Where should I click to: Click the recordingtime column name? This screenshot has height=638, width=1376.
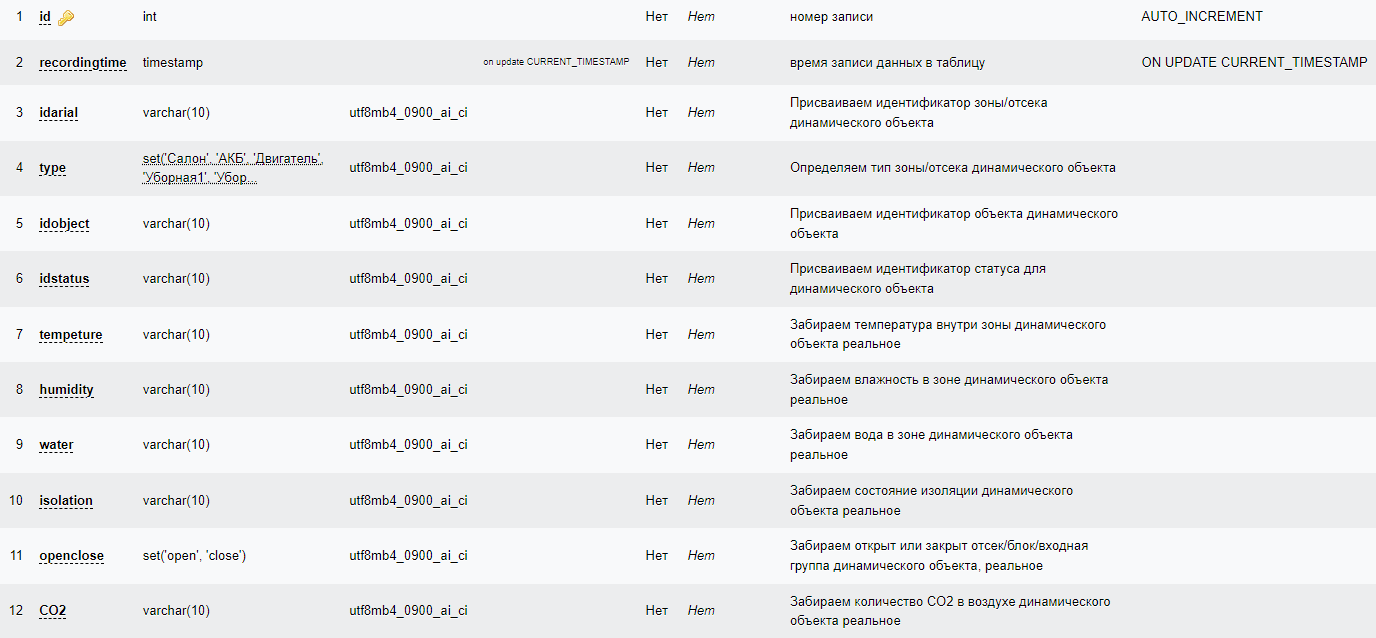[83, 62]
